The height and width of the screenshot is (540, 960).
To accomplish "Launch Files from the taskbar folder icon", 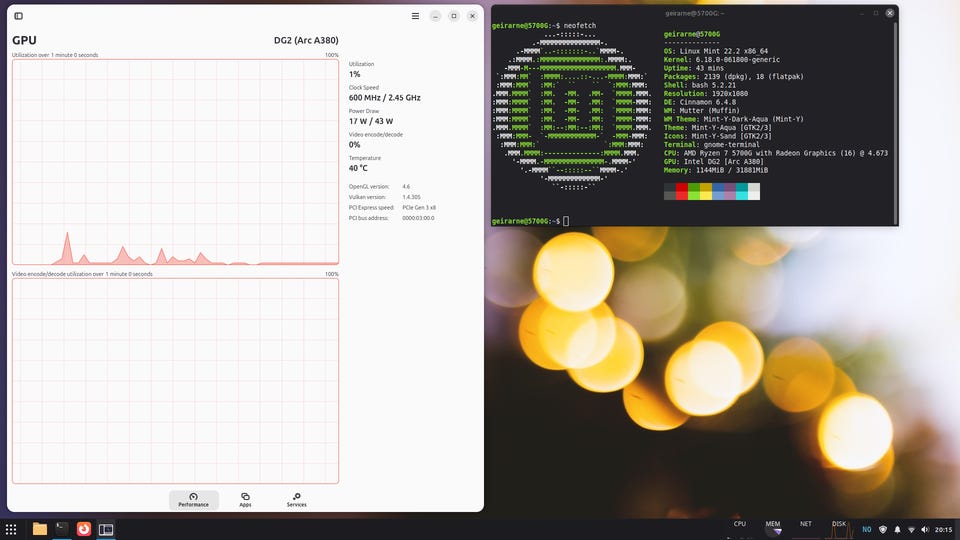I will pyautogui.click(x=40, y=529).
